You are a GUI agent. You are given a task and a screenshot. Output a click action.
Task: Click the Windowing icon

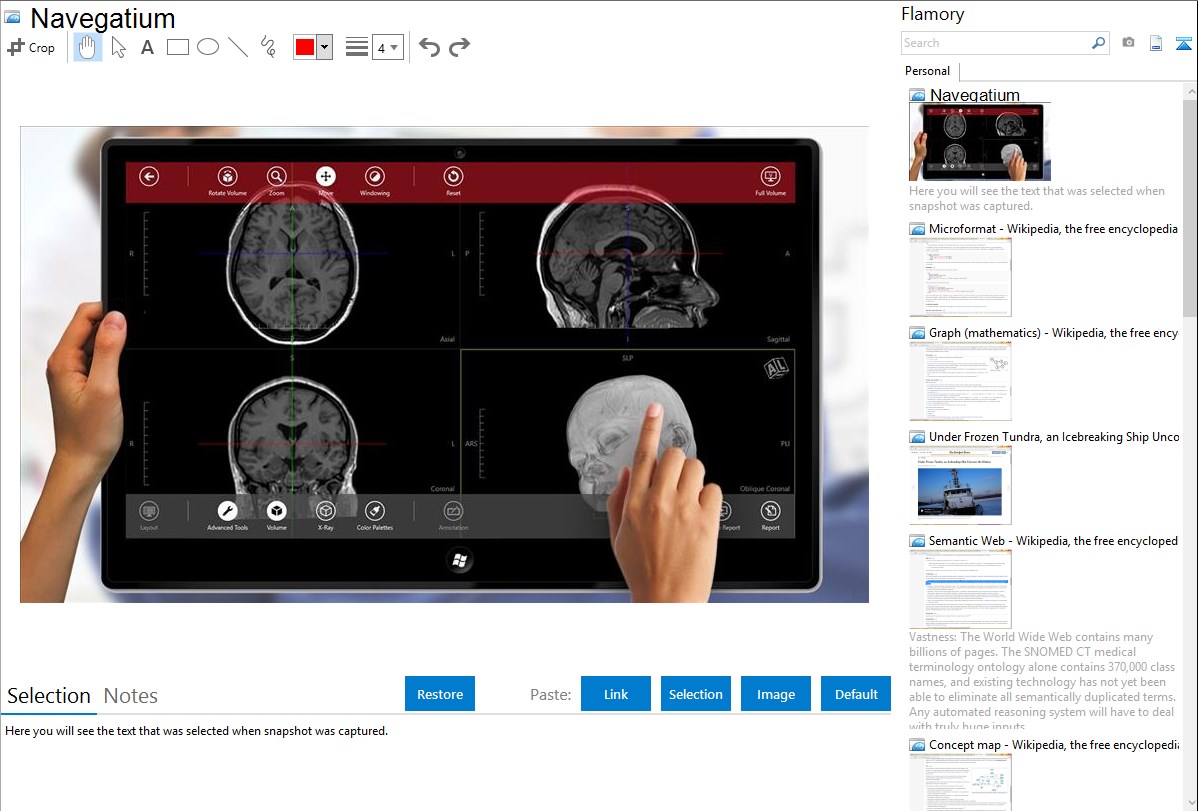click(374, 177)
